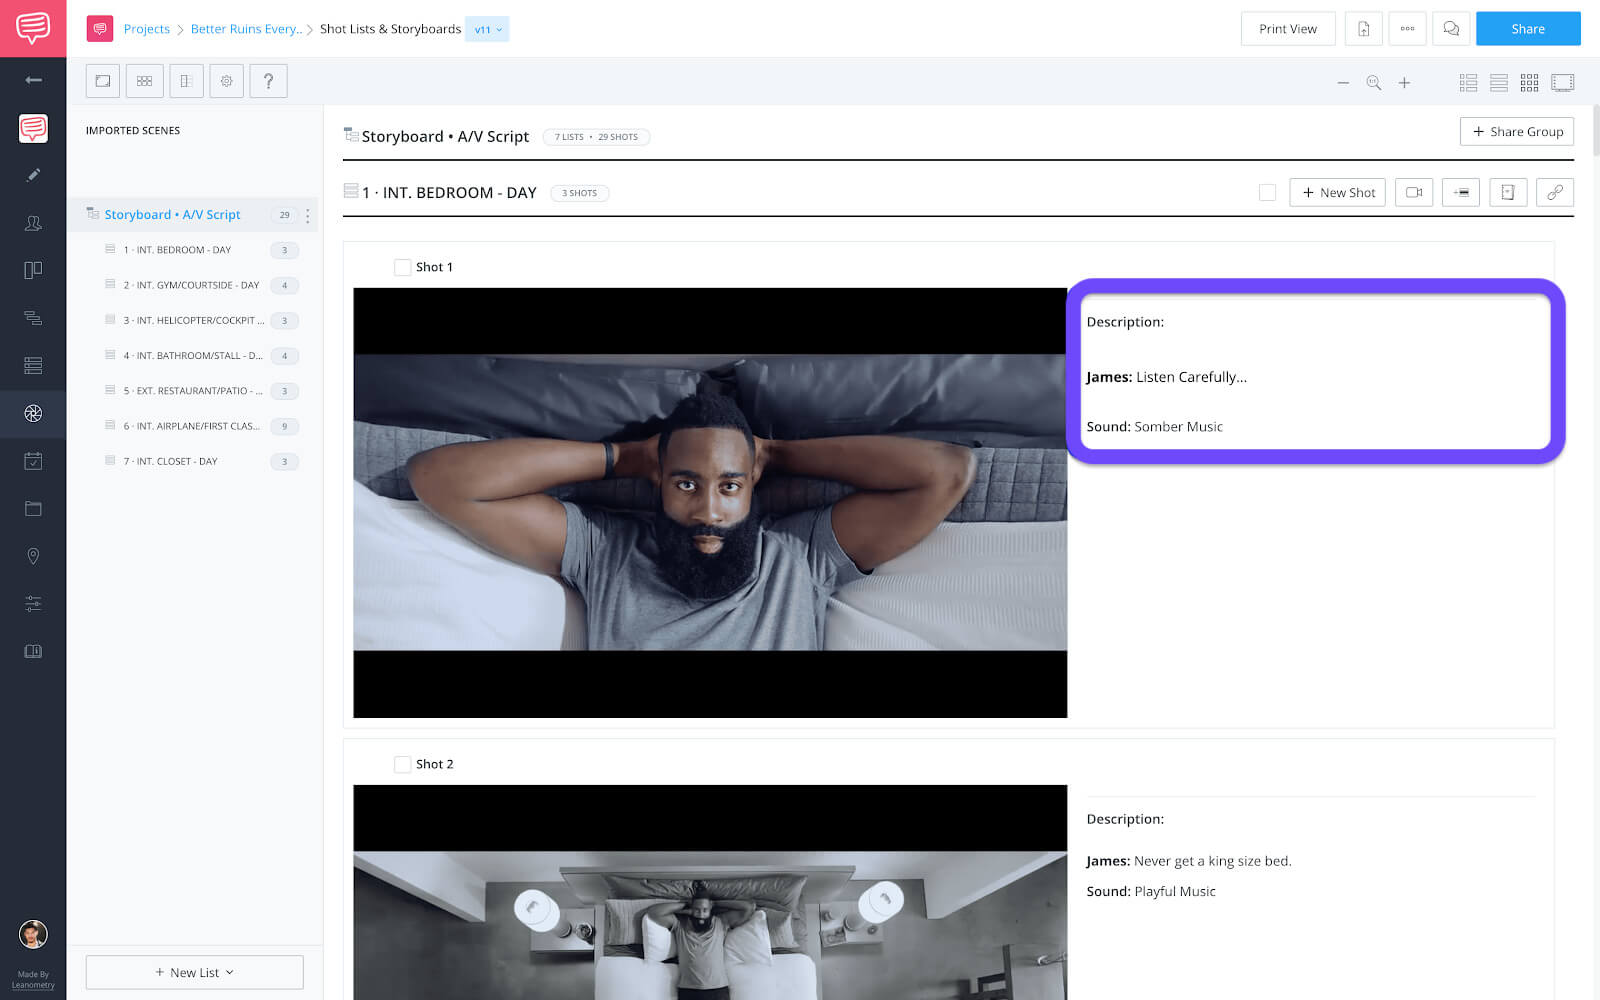Image resolution: width=1600 pixels, height=1000 pixels.
Task: Open the gear settings toolbar icon
Action: click(227, 81)
